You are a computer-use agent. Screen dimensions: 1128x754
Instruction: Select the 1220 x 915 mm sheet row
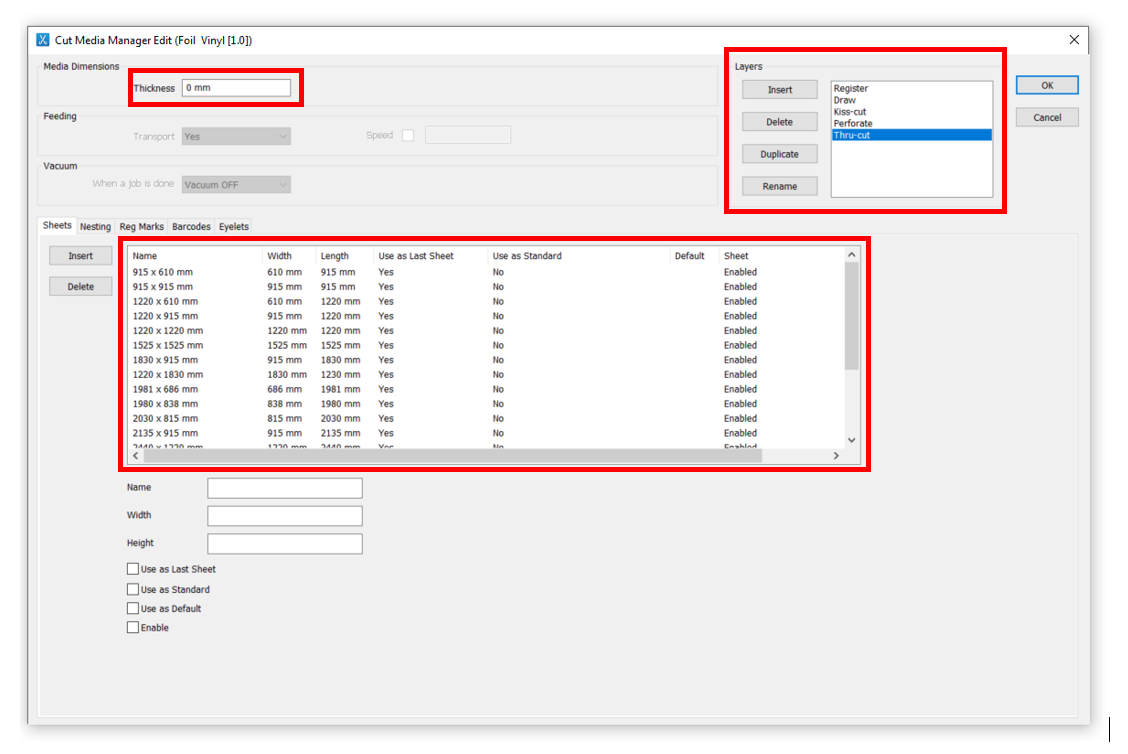click(486, 317)
